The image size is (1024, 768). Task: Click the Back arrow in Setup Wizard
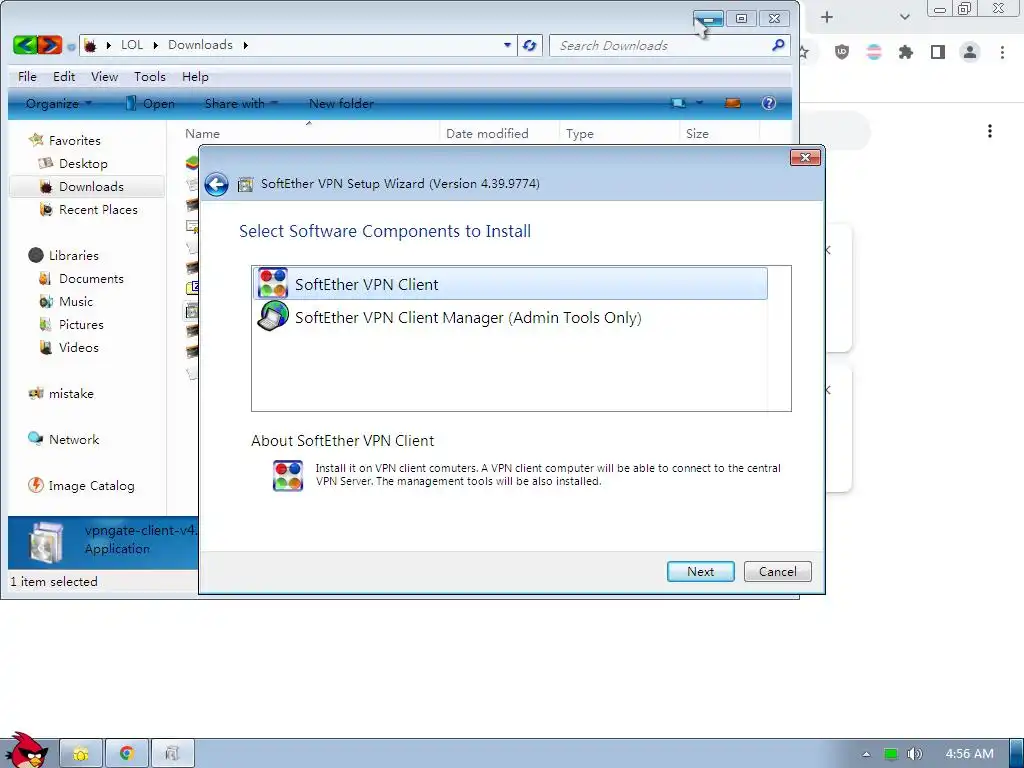[x=216, y=184]
